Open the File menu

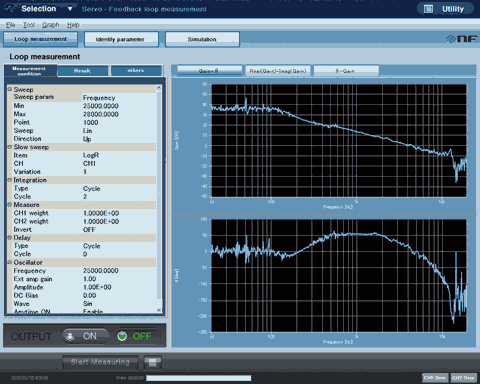(10, 25)
